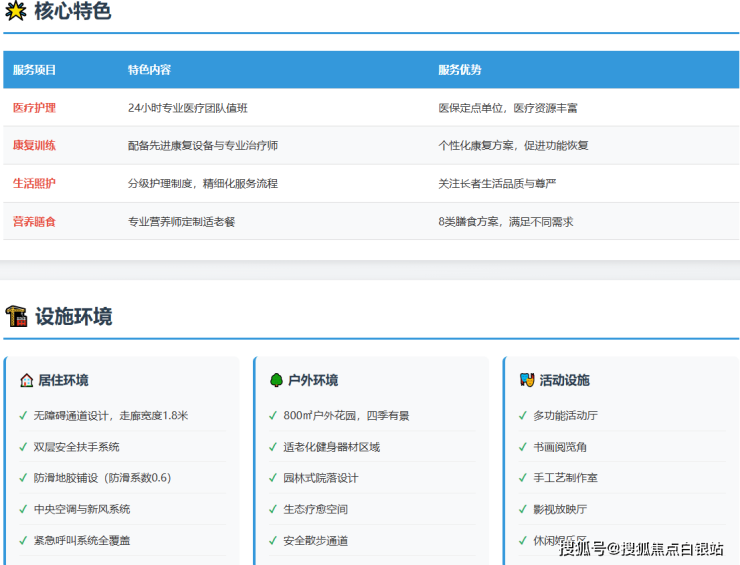Click the house icon next to 居住环境
Screen dimensions: 740x565
[x=26, y=380]
